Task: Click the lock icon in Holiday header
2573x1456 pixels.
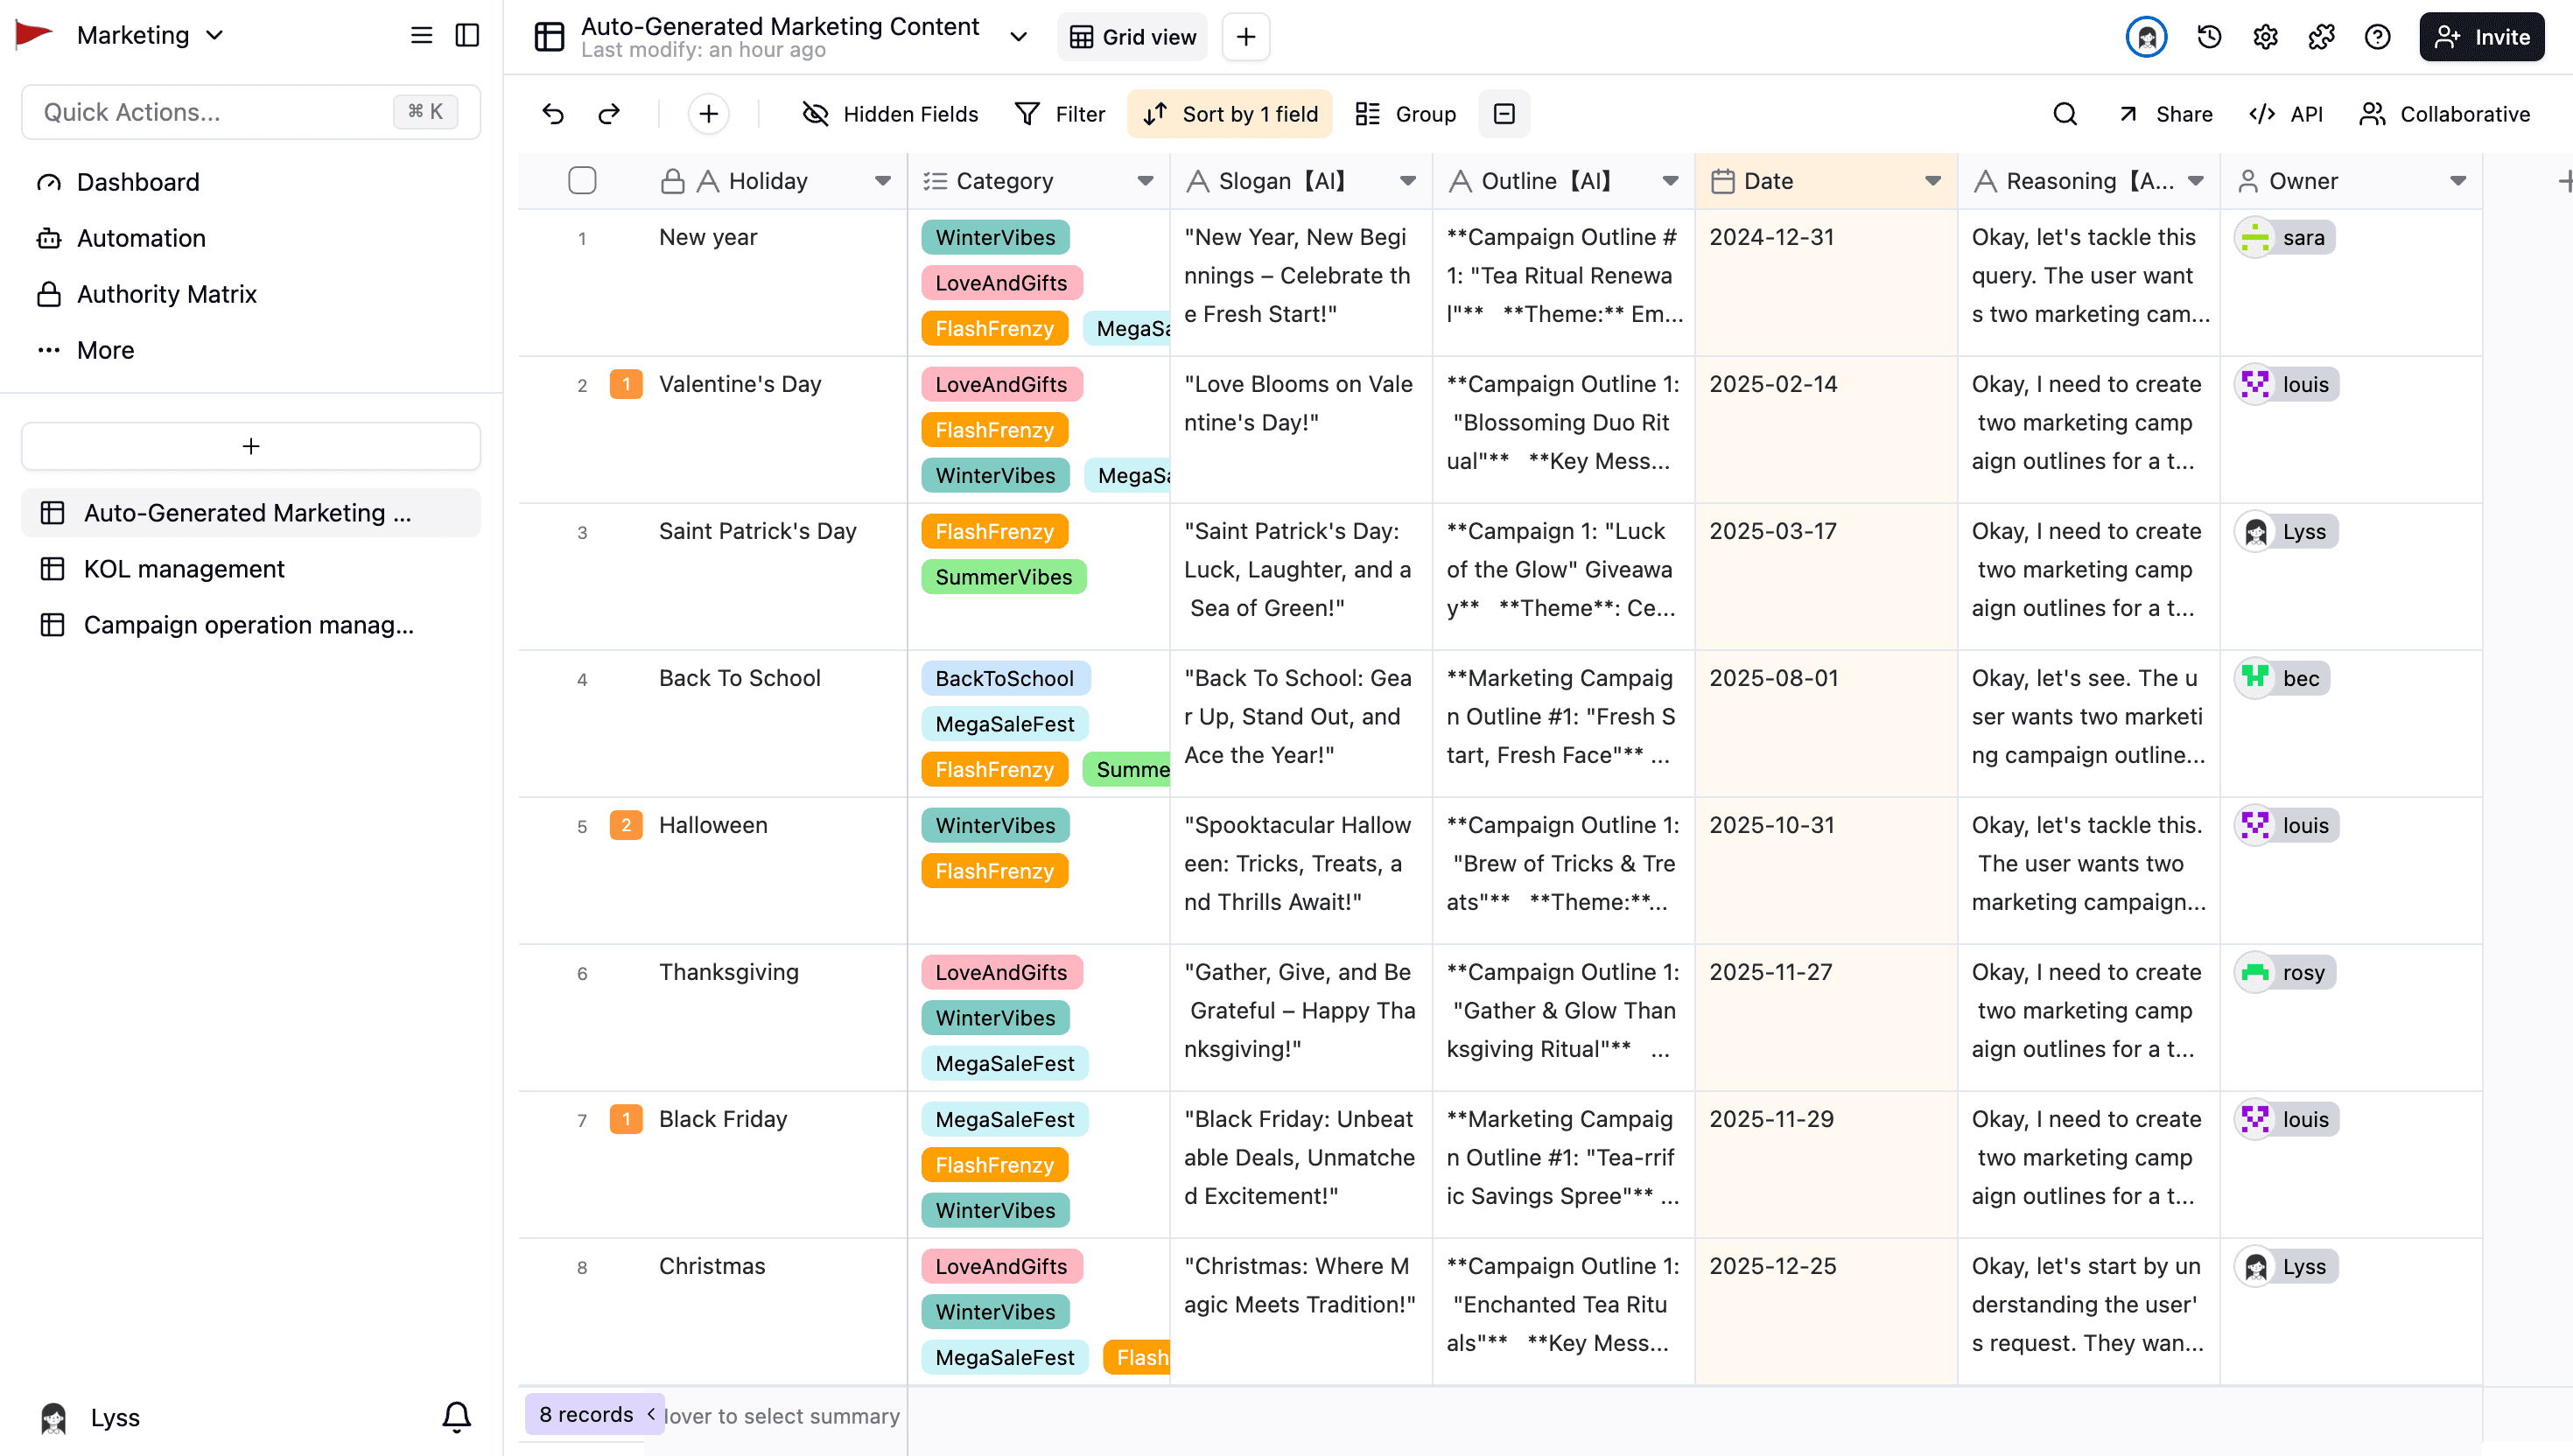Action: [x=673, y=181]
